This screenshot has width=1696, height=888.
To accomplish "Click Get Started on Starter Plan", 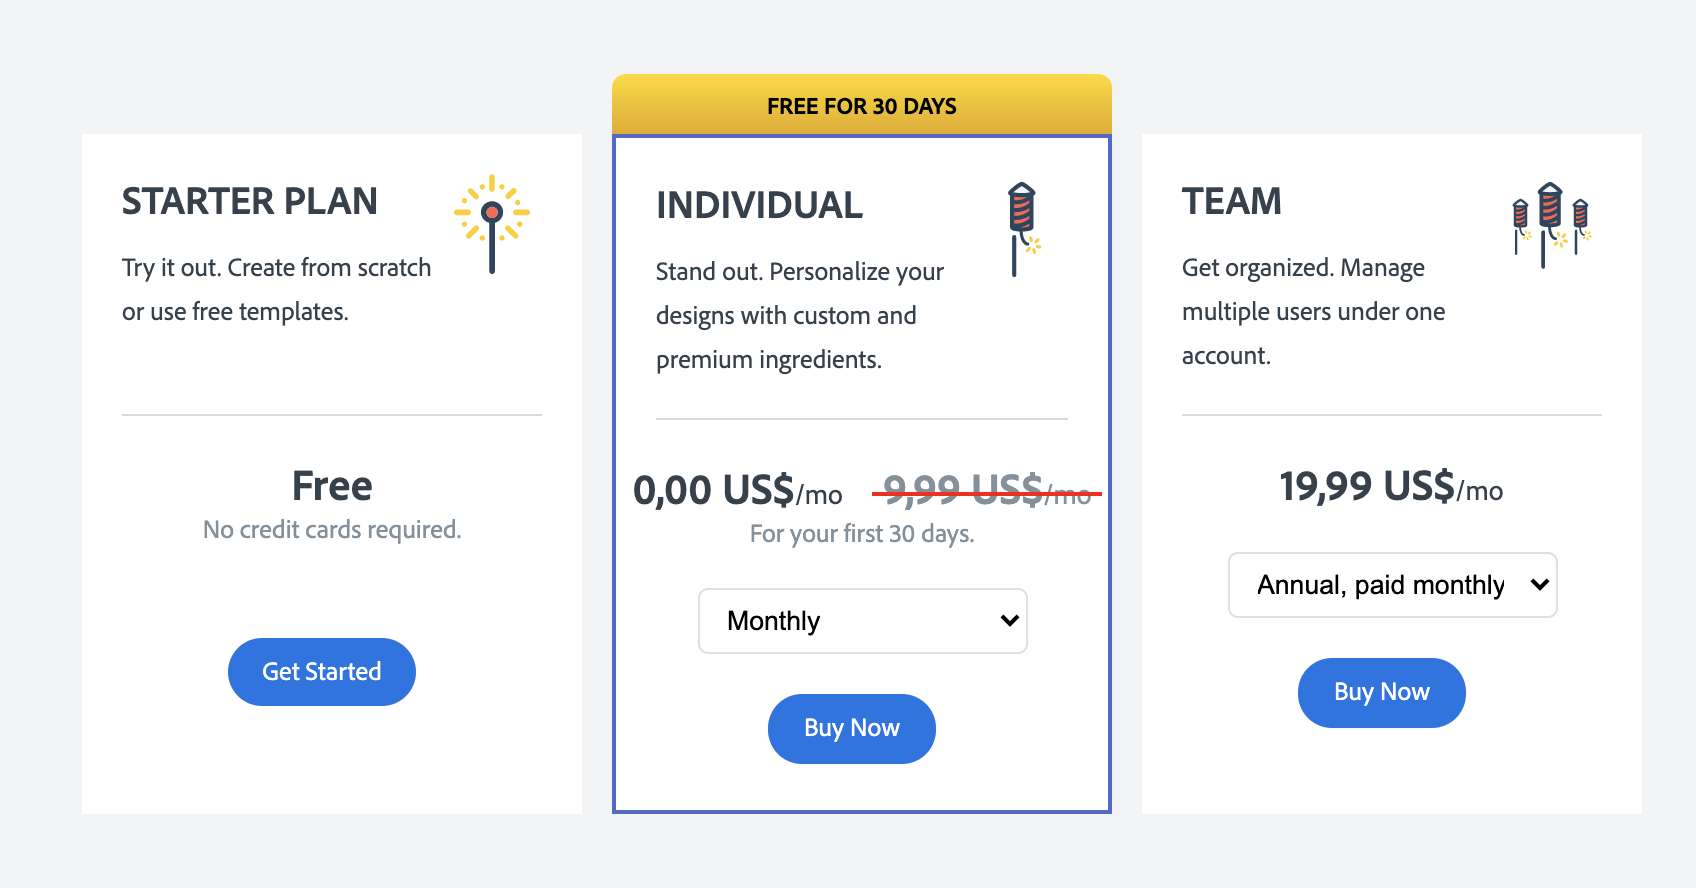I will tap(322, 672).
